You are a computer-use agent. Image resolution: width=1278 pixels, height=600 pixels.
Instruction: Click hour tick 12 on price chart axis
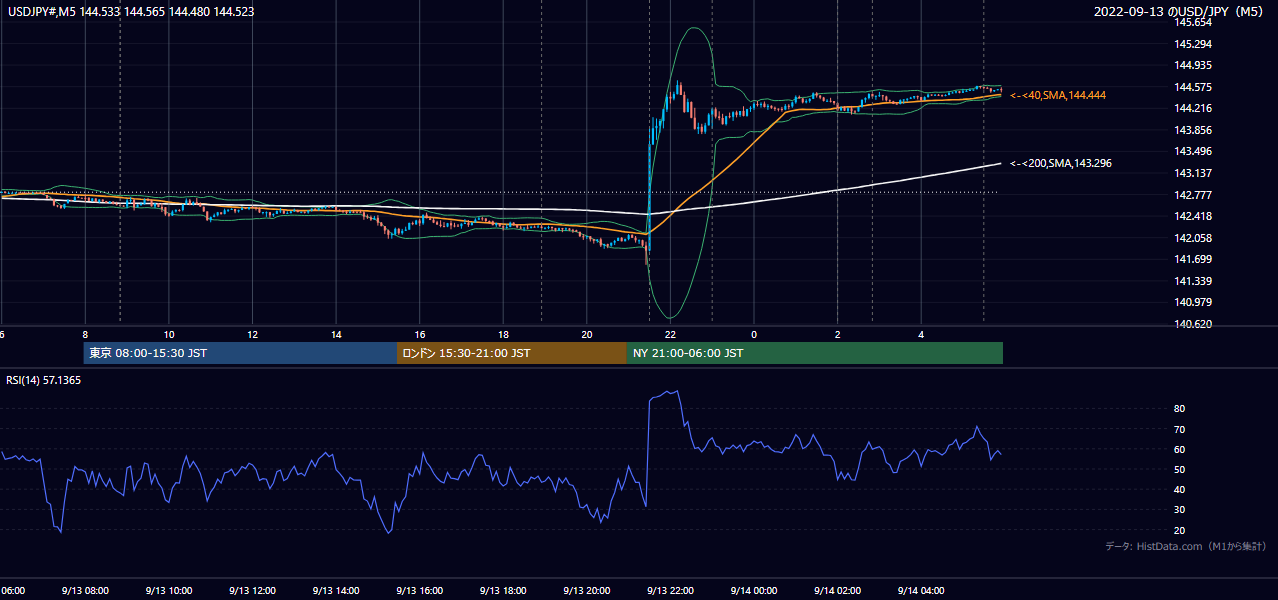tap(253, 334)
